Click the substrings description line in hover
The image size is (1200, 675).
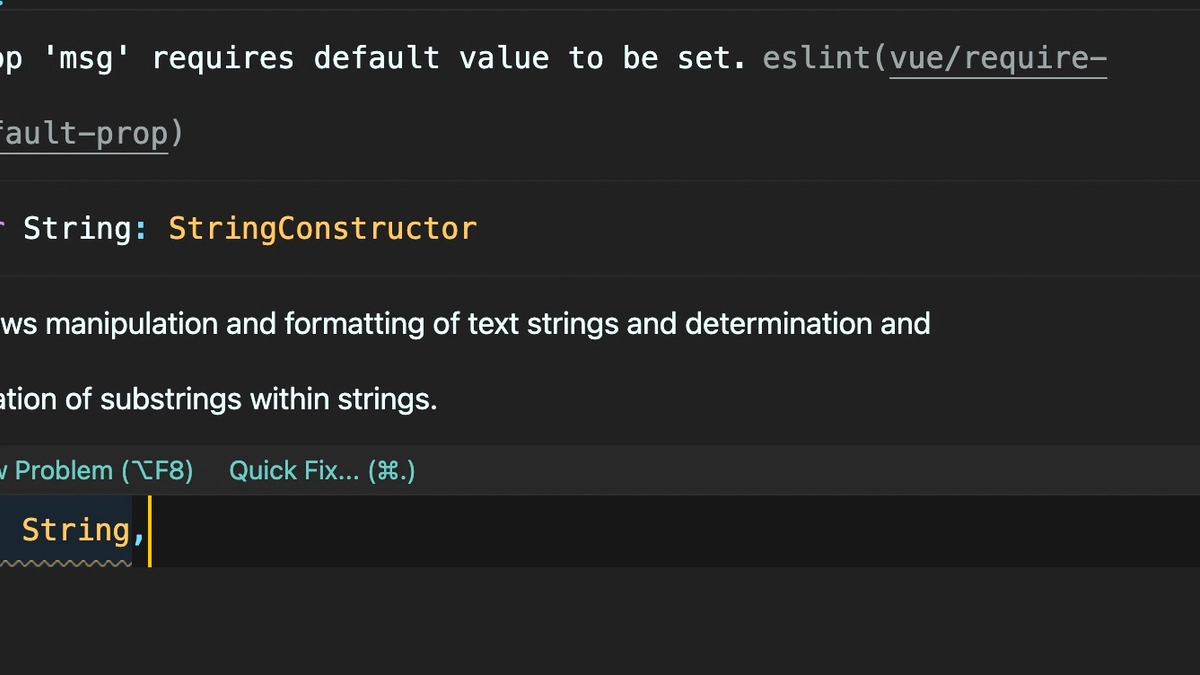pos(220,399)
